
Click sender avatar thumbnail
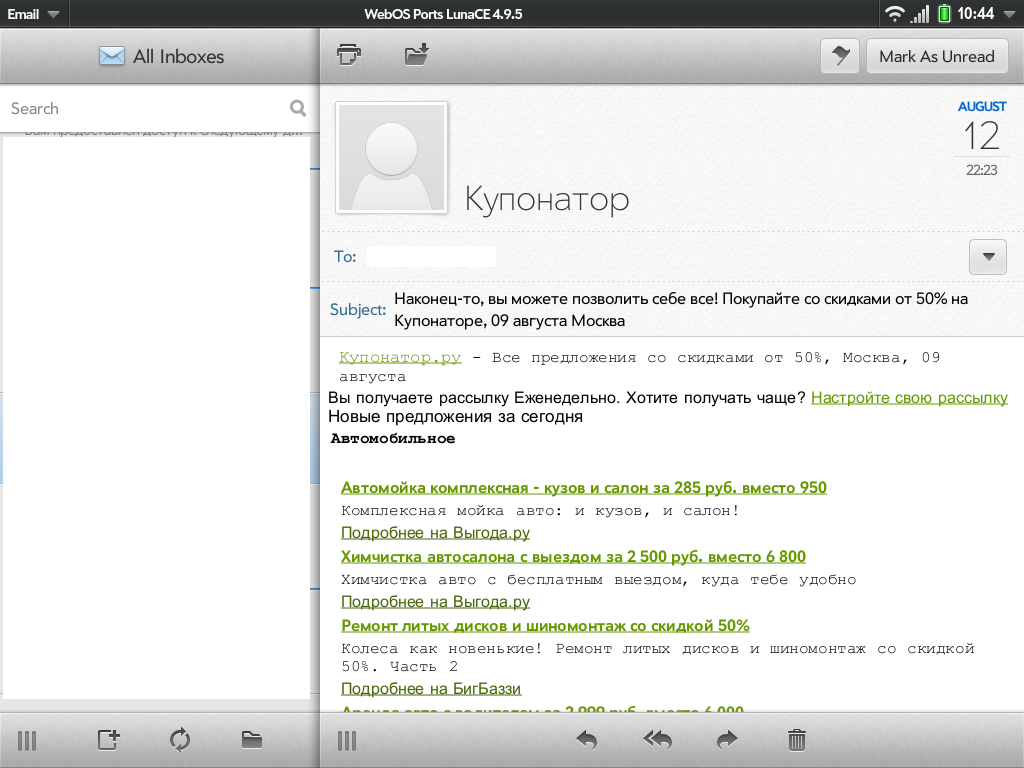click(x=392, y=158)
